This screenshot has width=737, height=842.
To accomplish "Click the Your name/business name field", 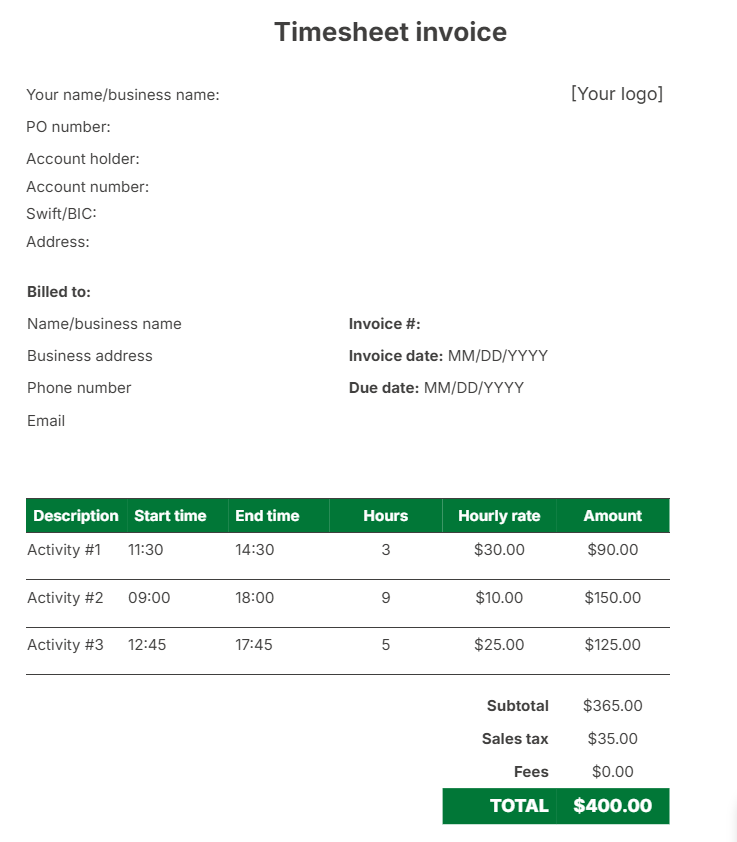I will click(122, 95).
